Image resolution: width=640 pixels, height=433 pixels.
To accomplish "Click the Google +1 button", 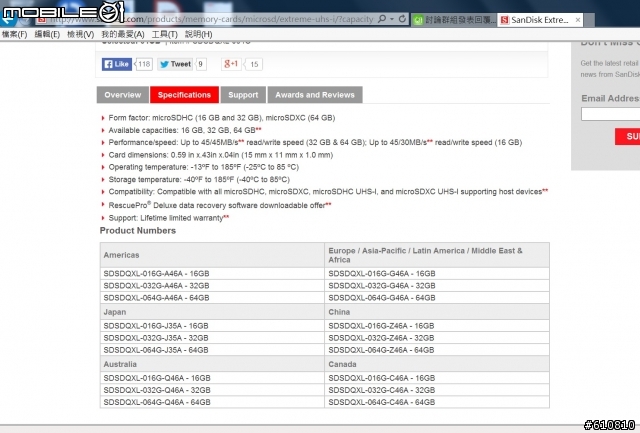I will tap(231, 64).
